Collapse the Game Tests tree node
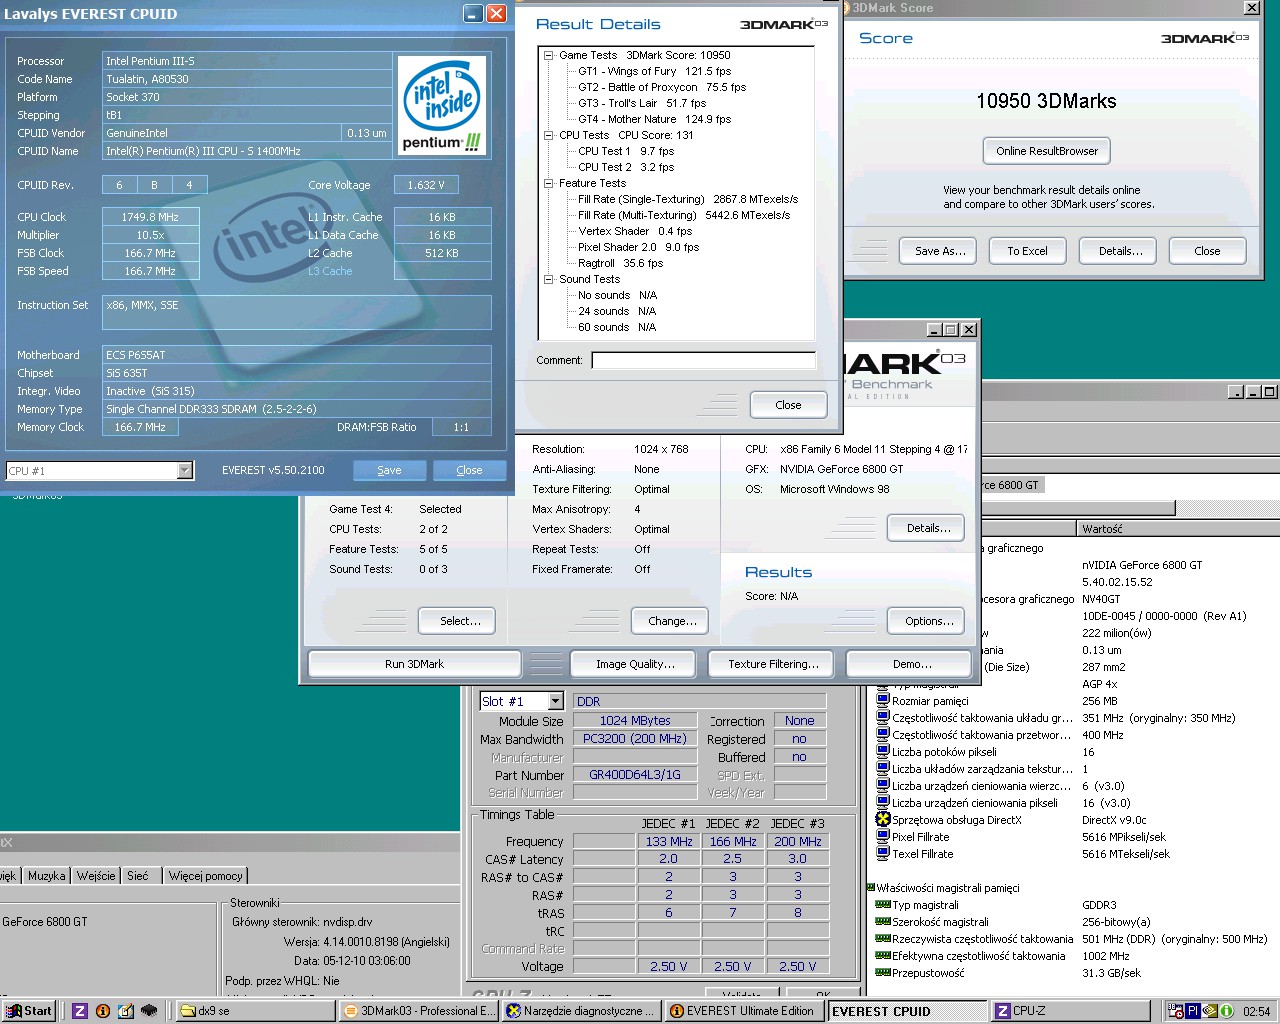1280x1024 pixels. (x=548, y=55)
